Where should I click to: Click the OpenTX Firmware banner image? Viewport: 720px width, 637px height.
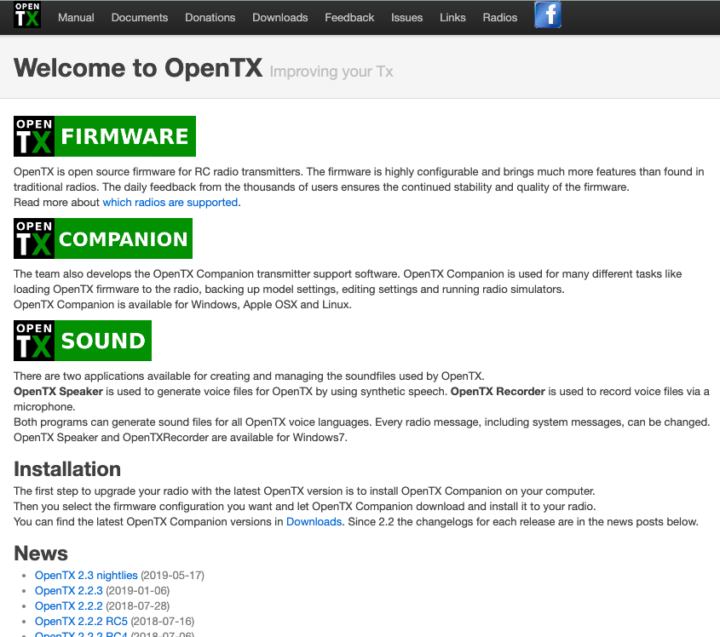click(104, 136)
